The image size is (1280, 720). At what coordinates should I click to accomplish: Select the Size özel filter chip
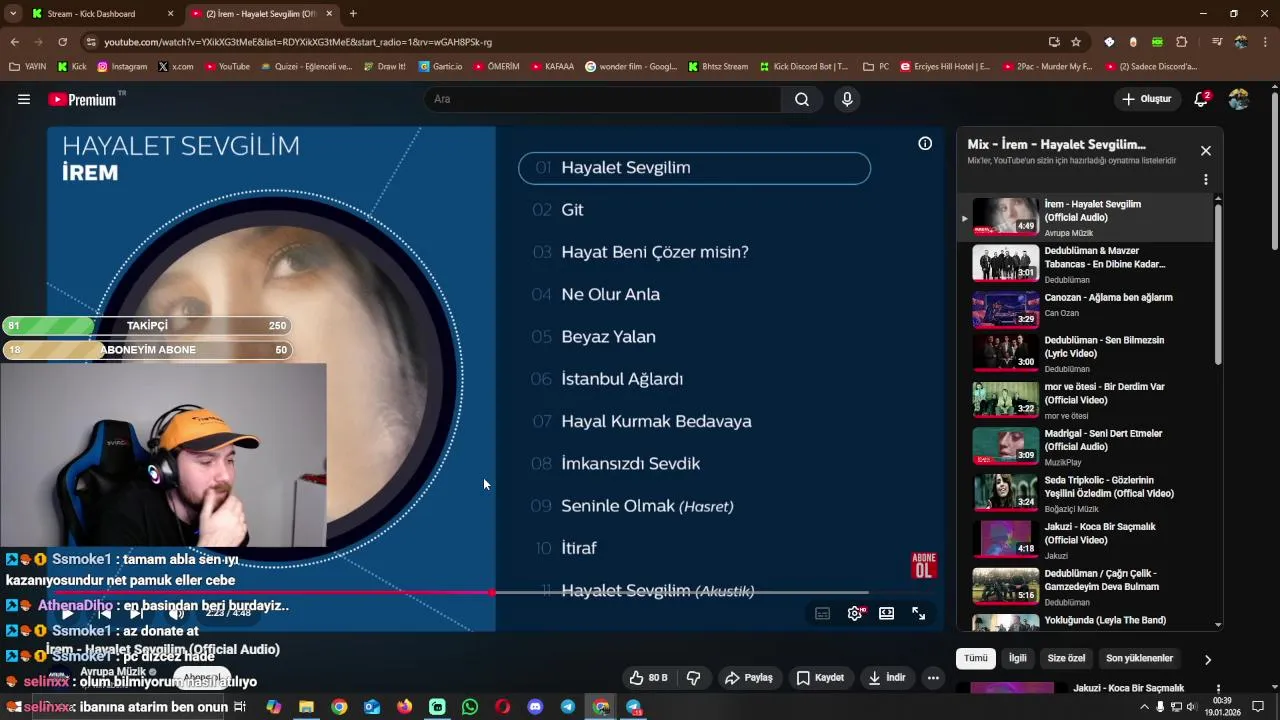1066,658
